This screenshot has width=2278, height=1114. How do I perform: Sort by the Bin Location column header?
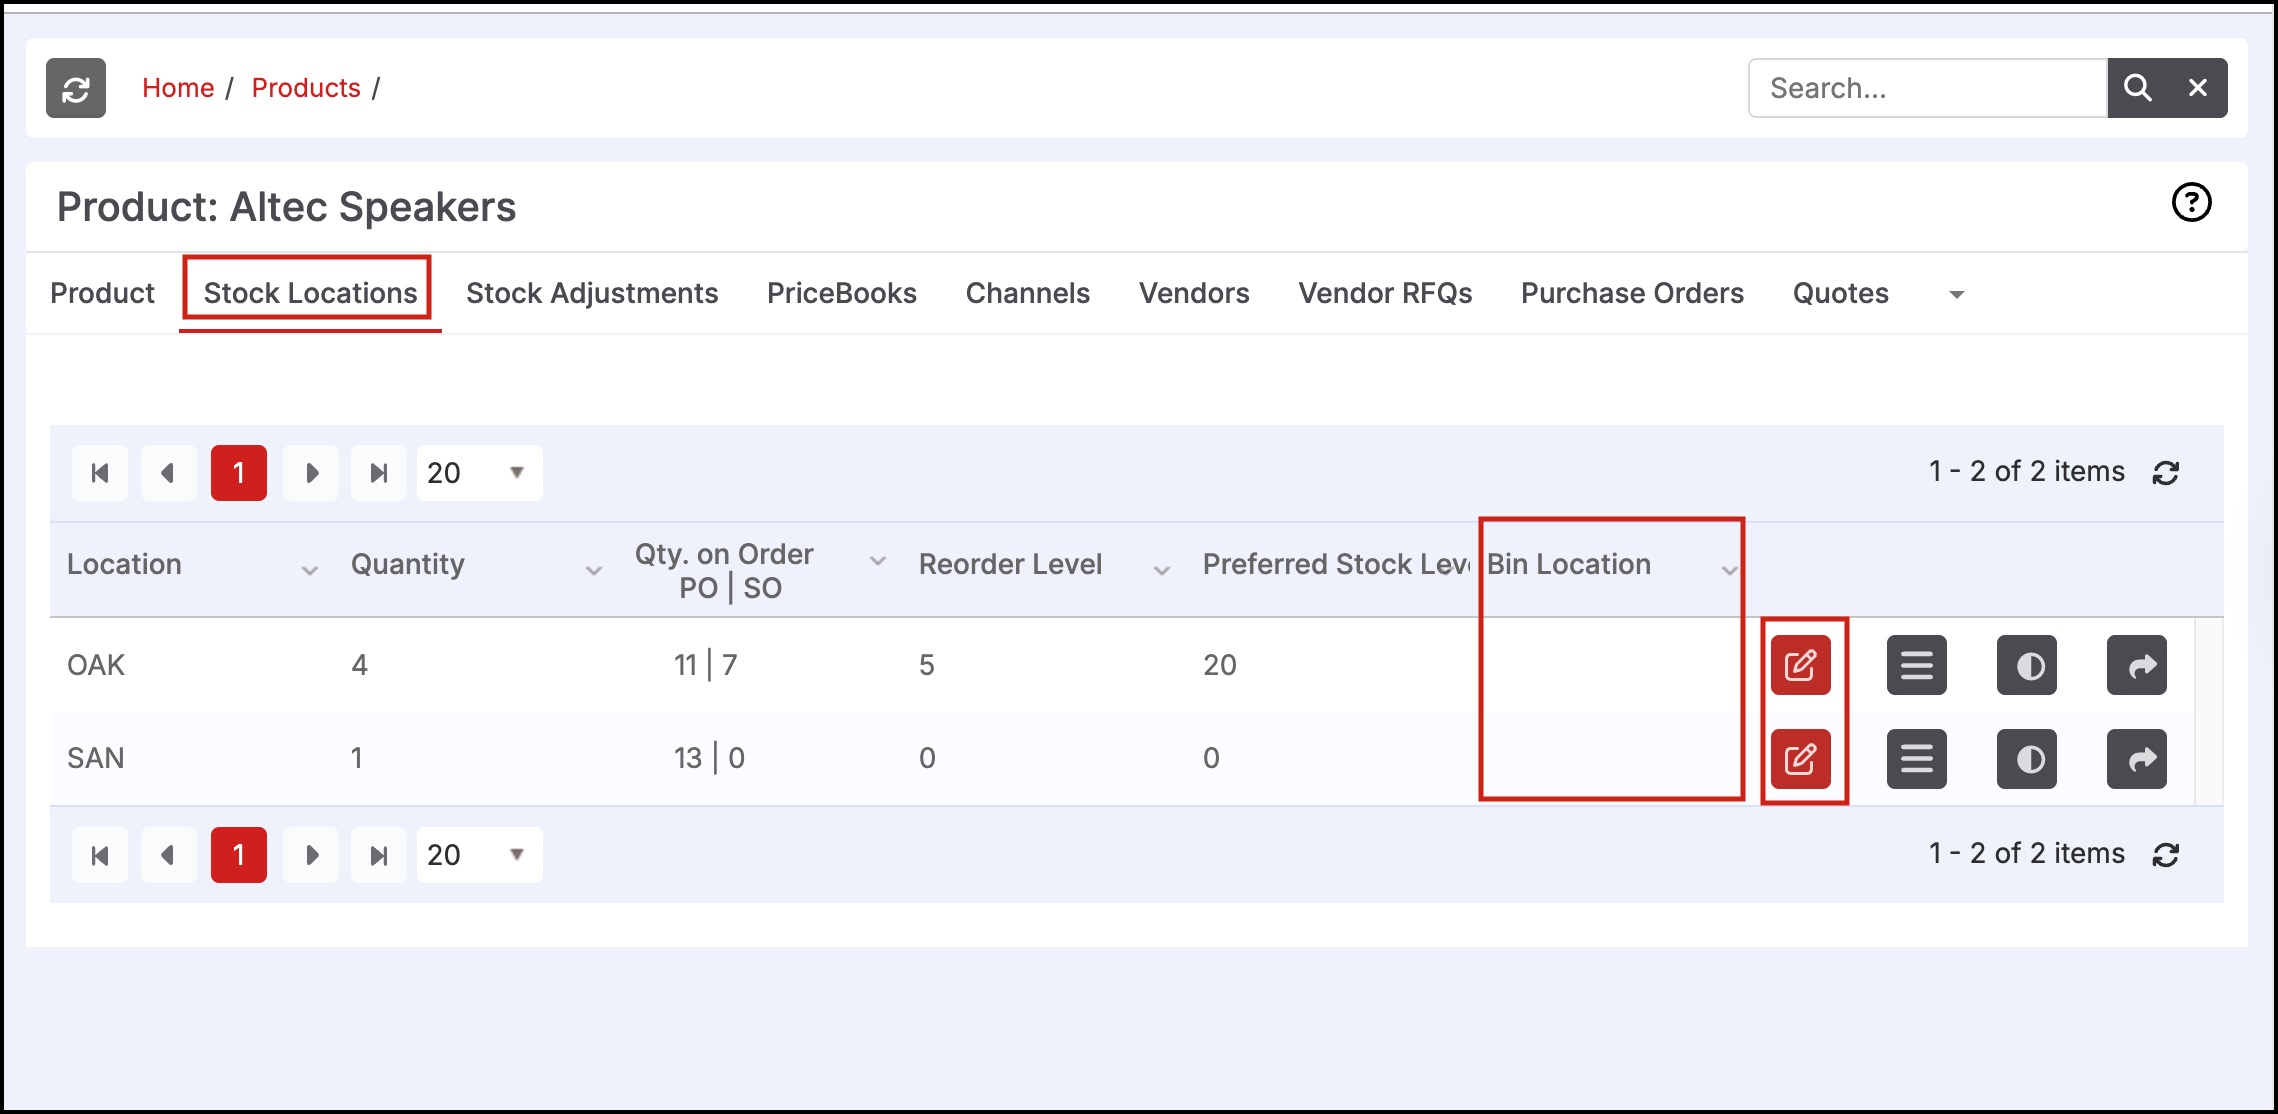pos(1569,564)
